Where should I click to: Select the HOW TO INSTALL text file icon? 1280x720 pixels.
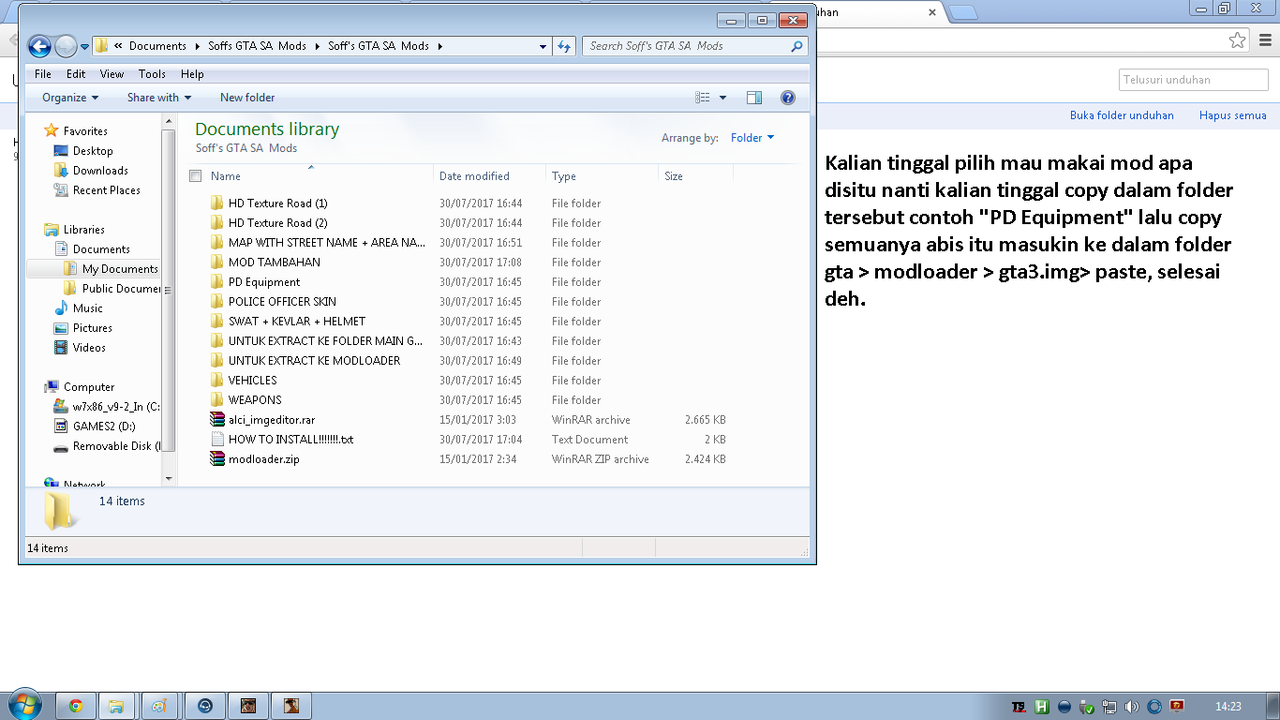point(218,440)
